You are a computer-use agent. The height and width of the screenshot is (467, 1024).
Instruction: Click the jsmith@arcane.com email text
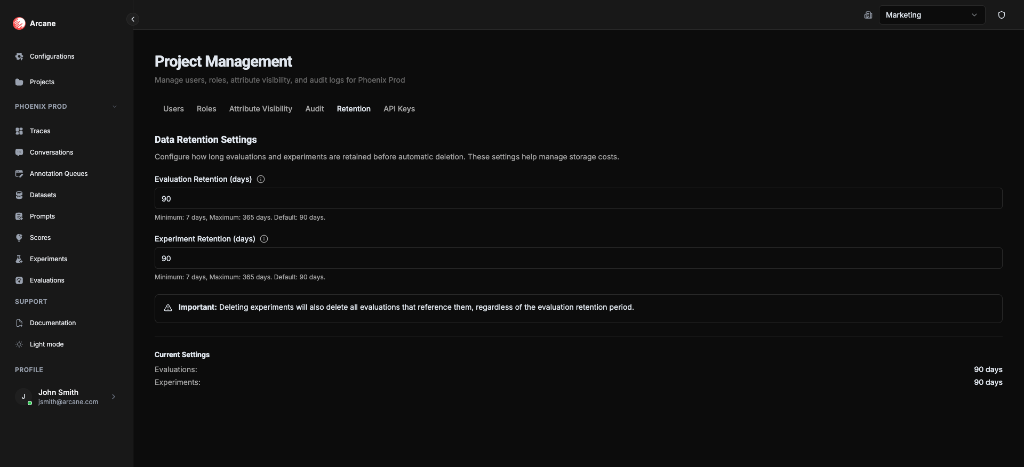pos(68,402)
